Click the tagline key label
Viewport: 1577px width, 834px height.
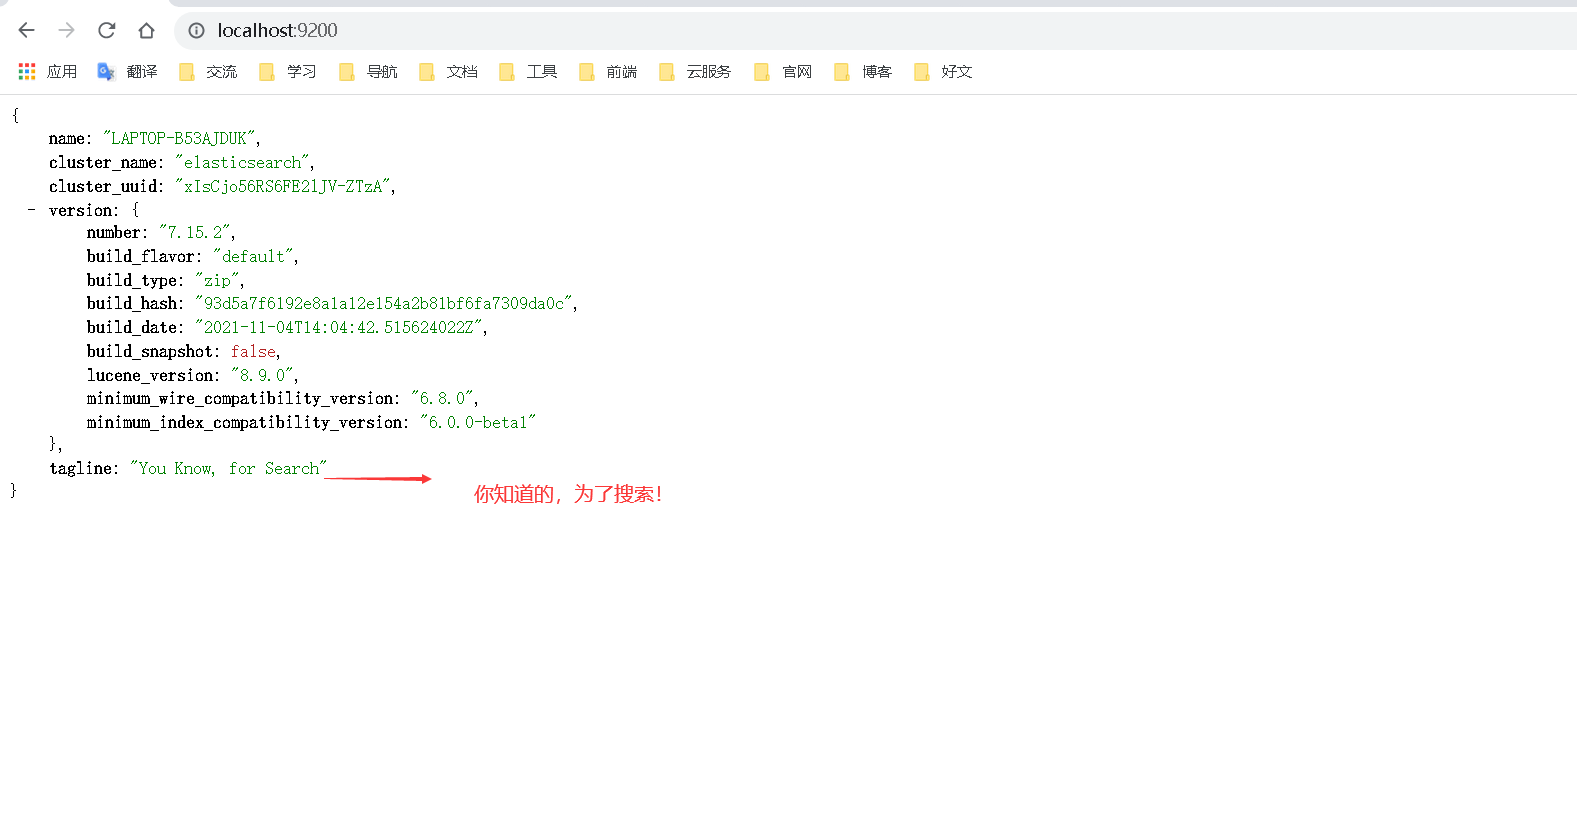80,468
